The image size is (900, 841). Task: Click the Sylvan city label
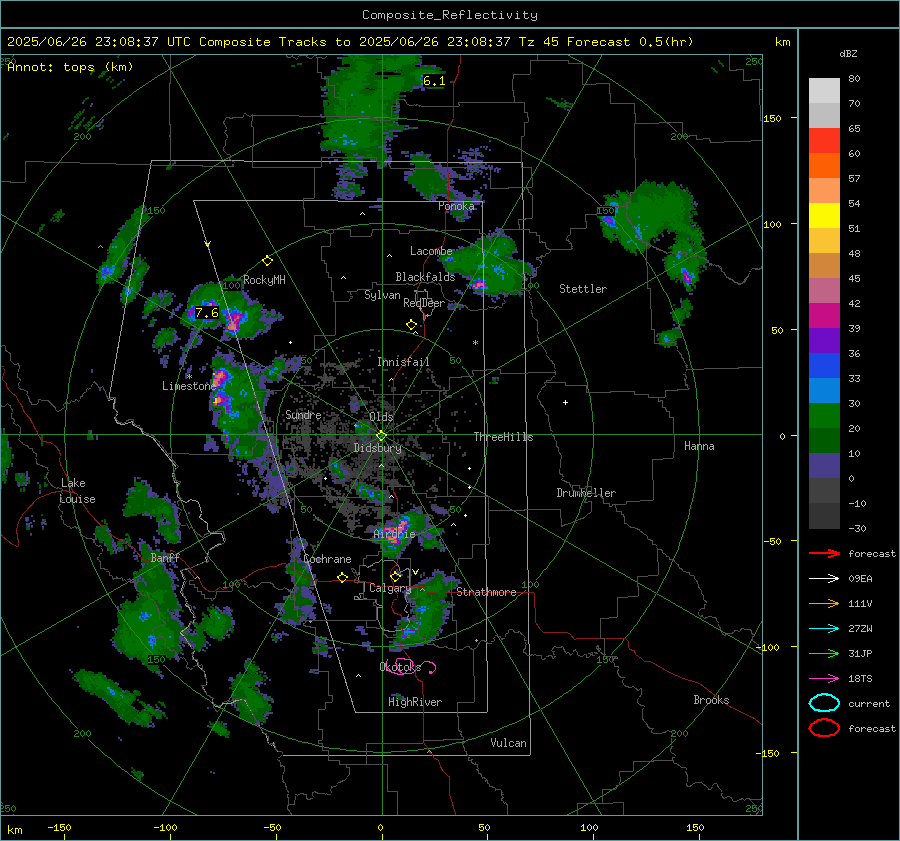point(382,296)
